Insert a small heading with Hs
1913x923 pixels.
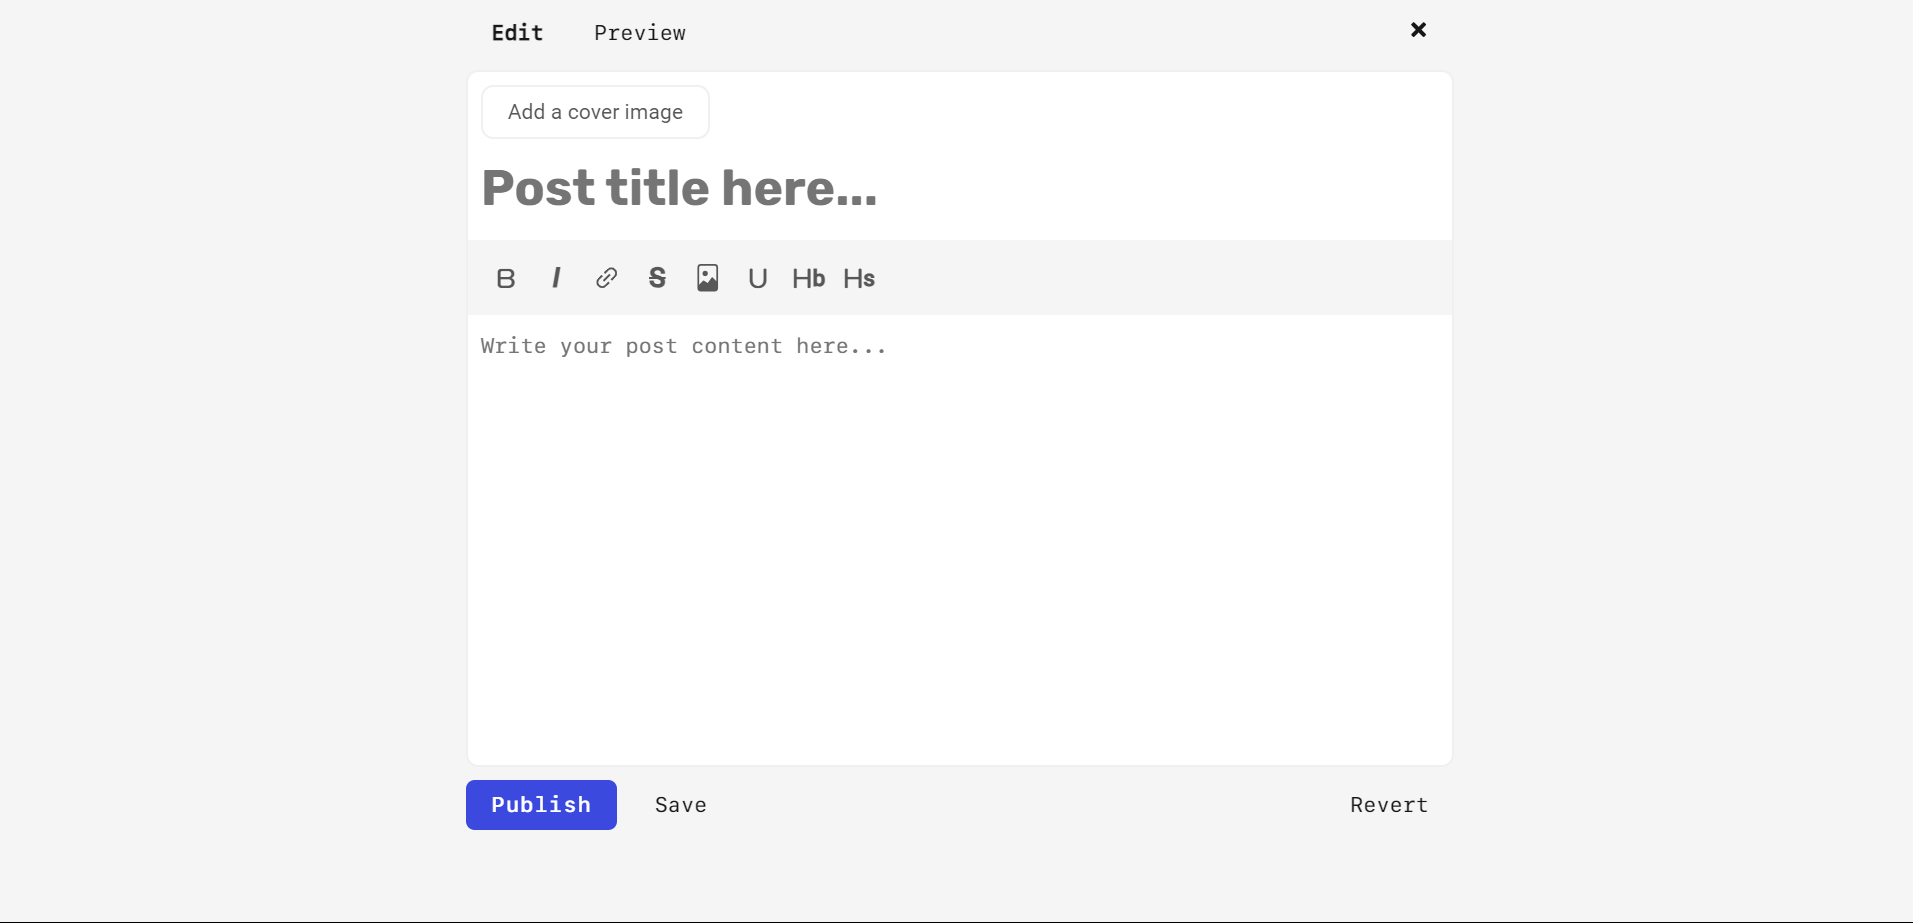[x=859, y=278]
